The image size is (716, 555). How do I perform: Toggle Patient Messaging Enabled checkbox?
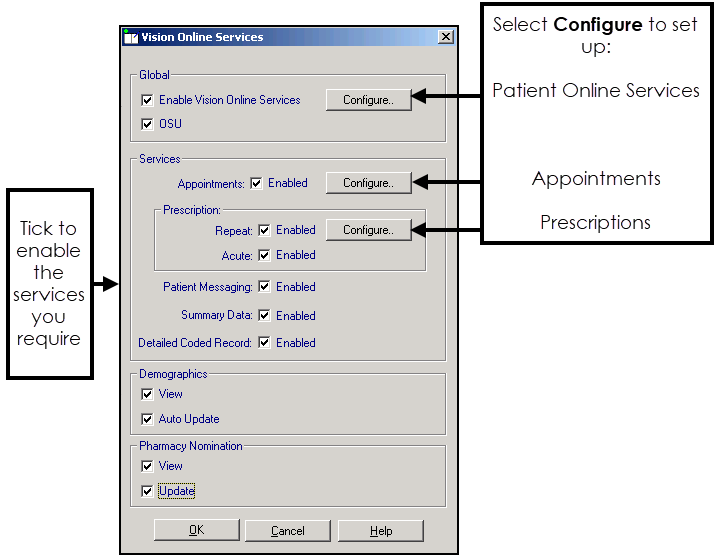(265, 287)
